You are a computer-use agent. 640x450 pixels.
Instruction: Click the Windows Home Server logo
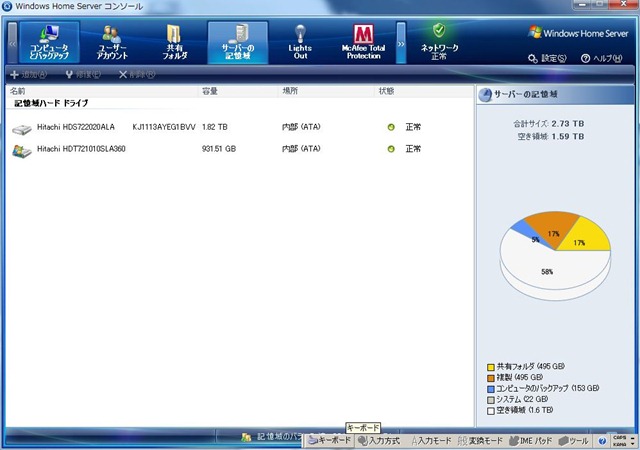[x=578, y=33]
